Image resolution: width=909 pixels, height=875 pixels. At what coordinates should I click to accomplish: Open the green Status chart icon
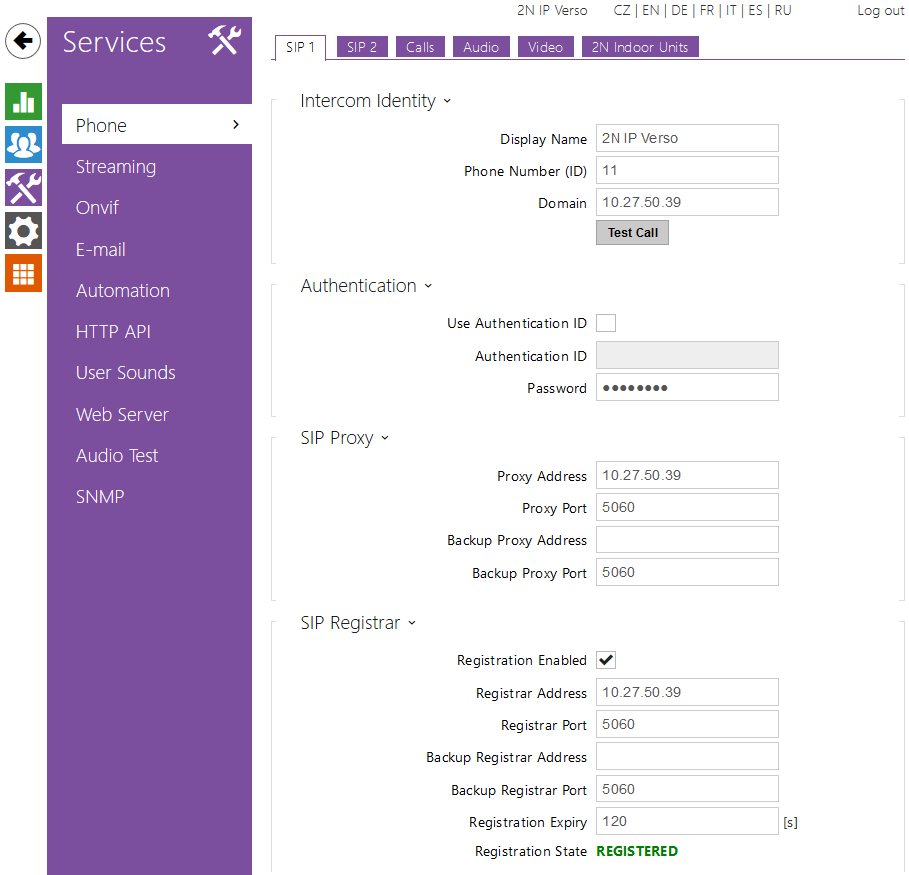click(x=23, y=102)
